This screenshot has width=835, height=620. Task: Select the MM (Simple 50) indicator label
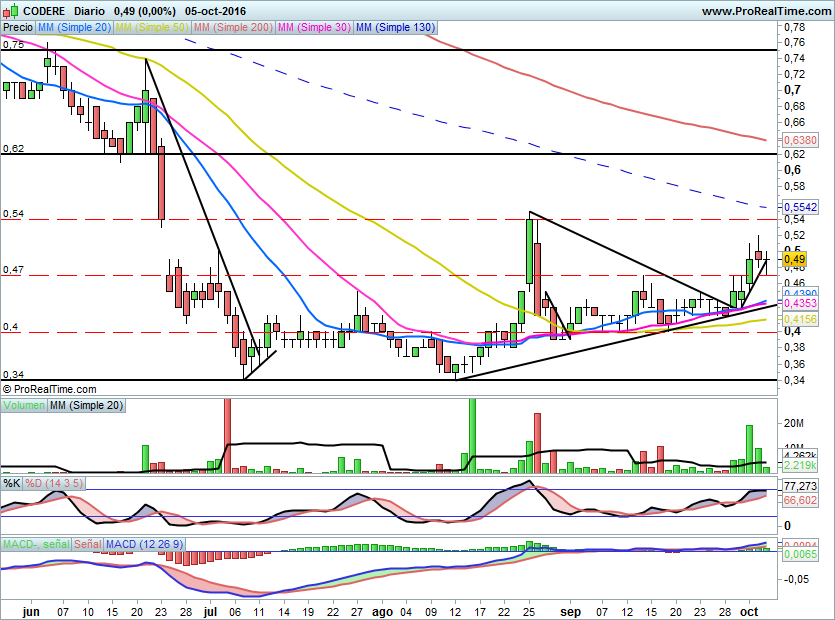tap(152, 28)
